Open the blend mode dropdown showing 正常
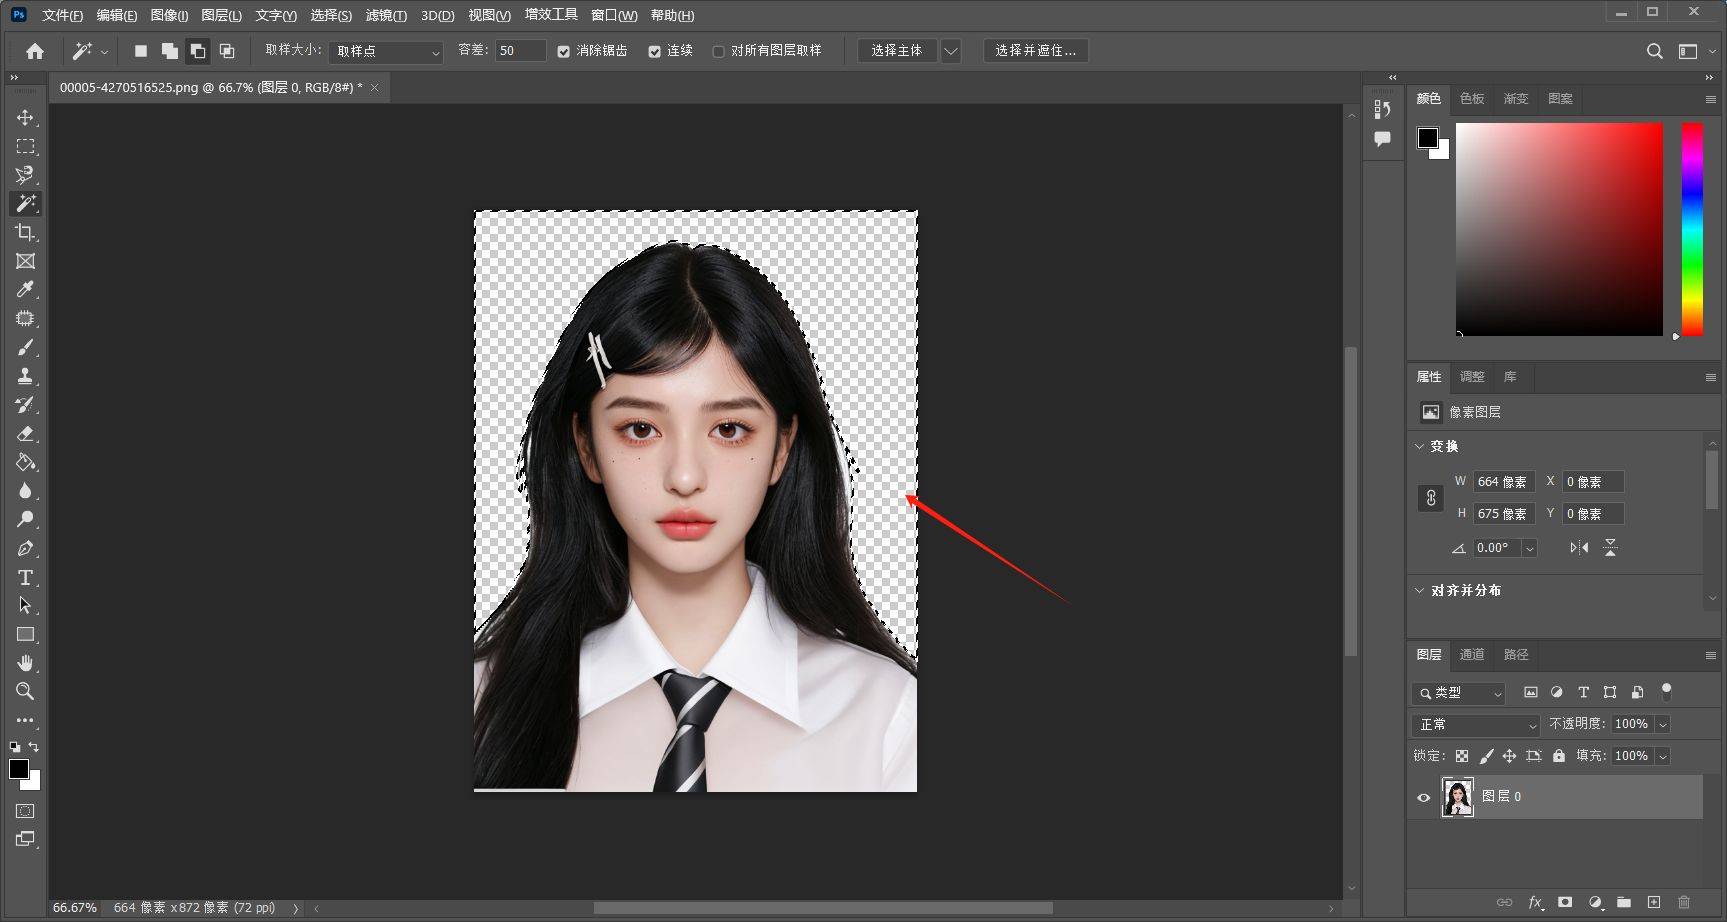 coord(1475,724)
